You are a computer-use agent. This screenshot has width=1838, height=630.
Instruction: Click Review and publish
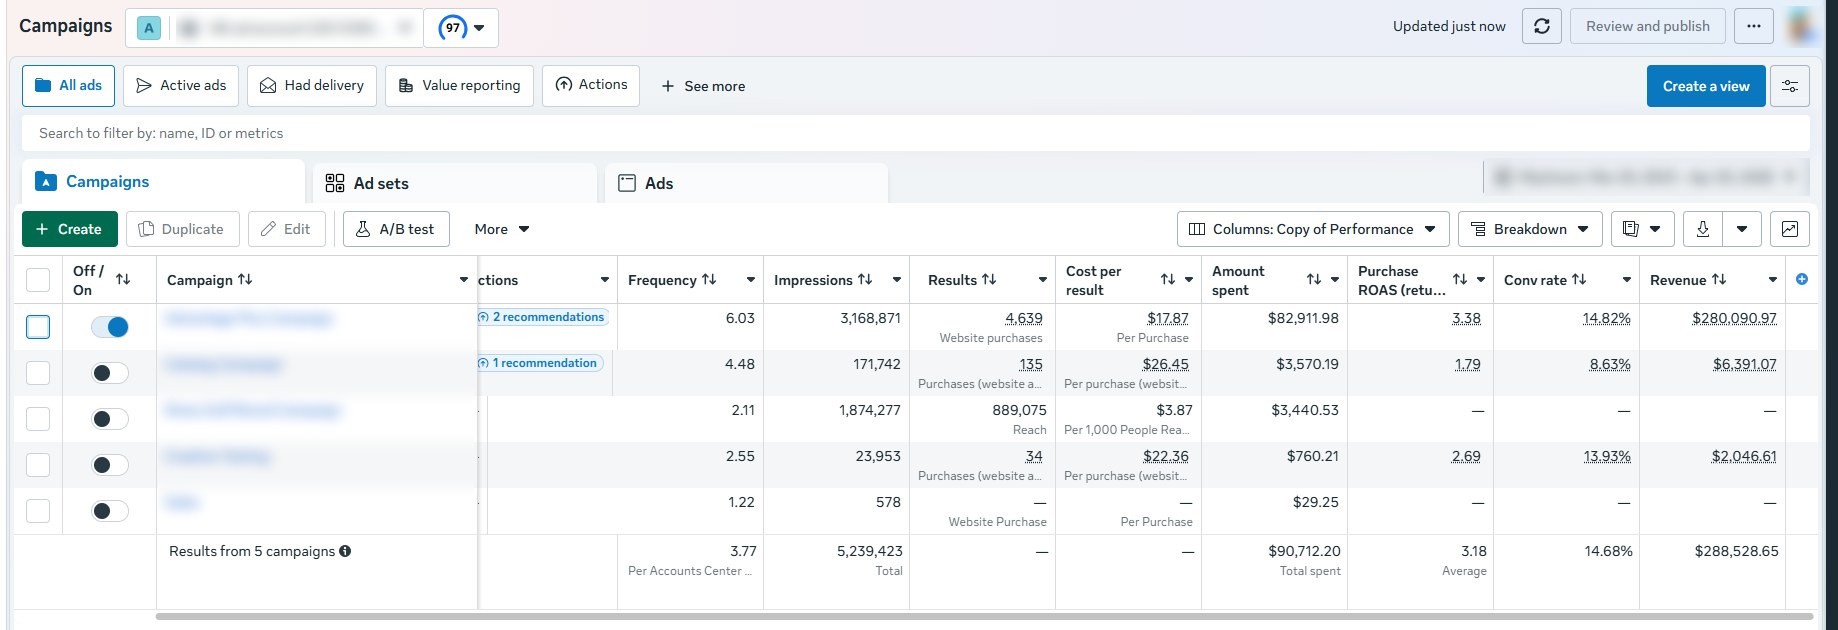coord(1648,27)
